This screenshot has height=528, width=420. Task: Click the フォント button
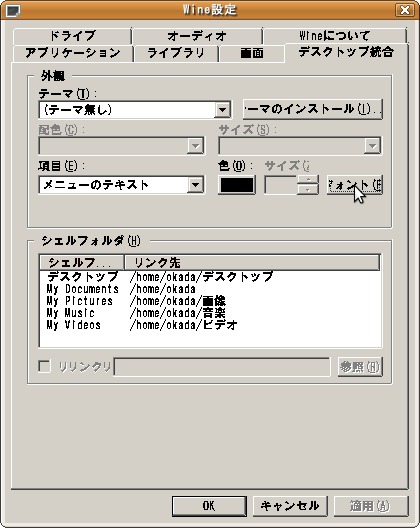tap(354, 185)
